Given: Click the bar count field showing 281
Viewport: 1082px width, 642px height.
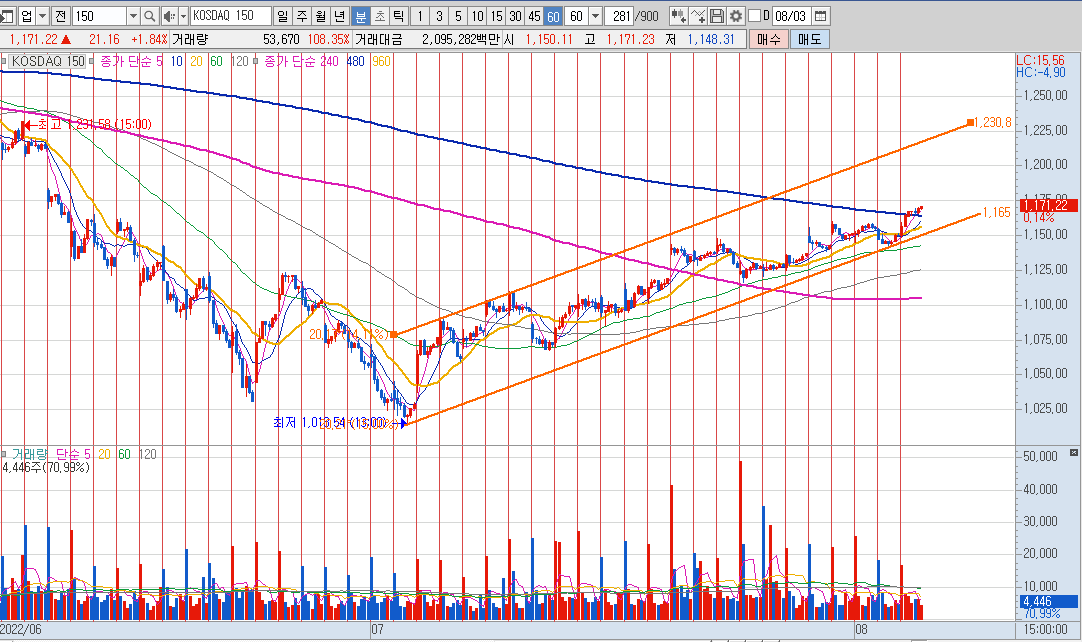Looking at the screenshot, I should pyautogui.click(x=620, y=16).
